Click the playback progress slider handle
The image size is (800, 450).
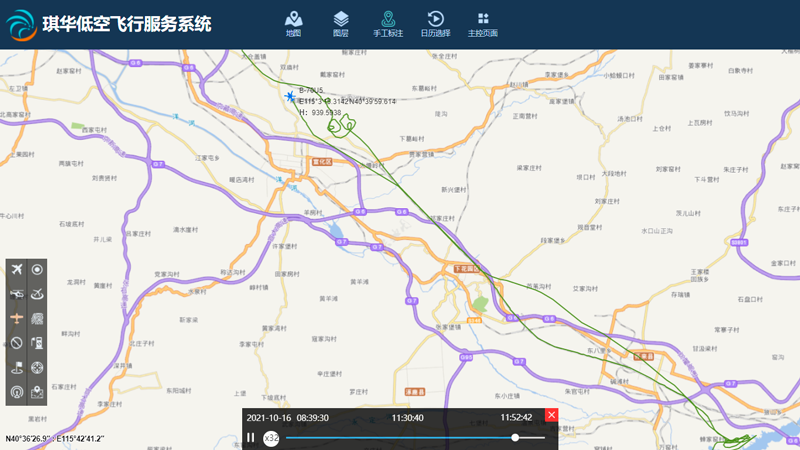(515, 438)
